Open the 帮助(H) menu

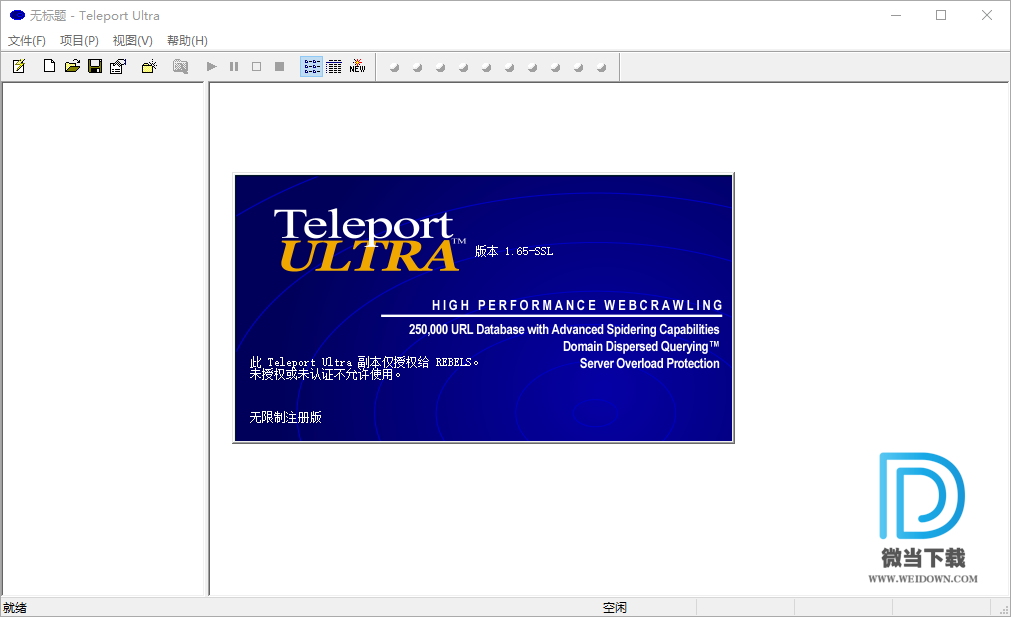(187, 41)
